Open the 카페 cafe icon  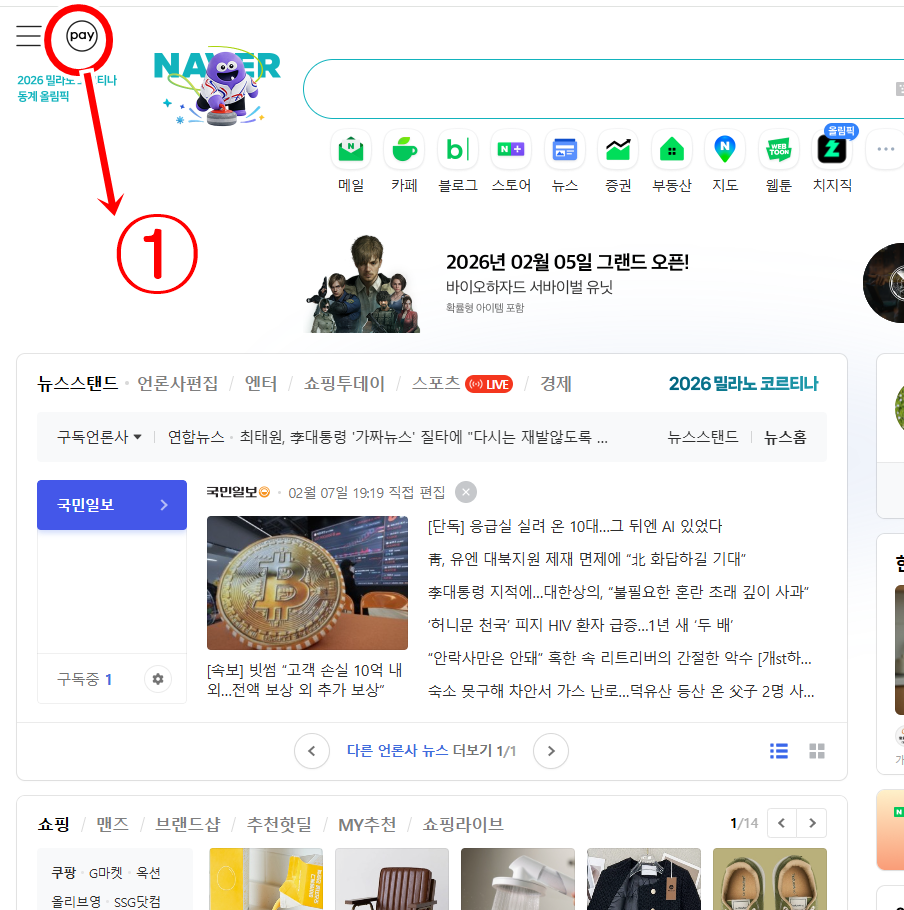(x=404, y=150)
